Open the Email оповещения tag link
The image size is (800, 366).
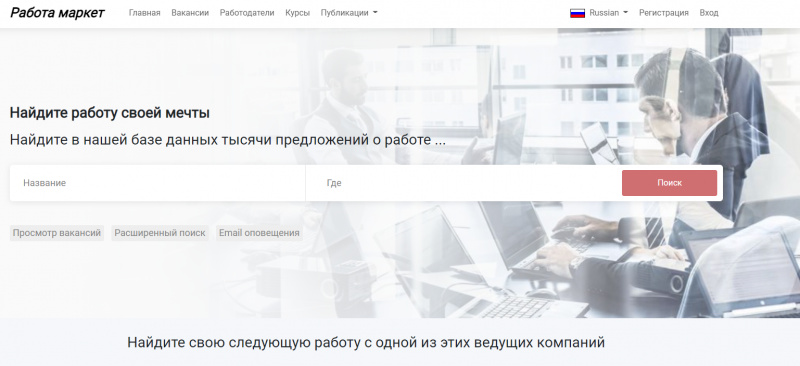point(259,233)
